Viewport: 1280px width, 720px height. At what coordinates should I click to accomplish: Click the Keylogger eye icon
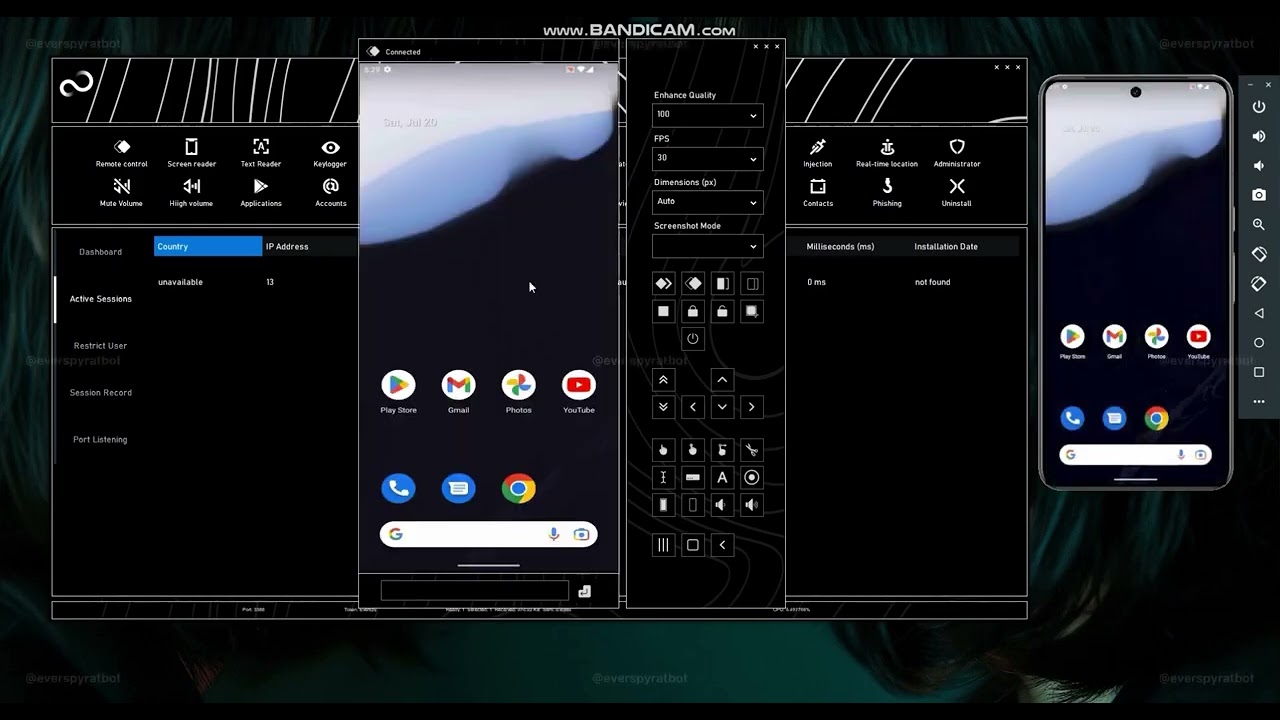pos(330,147)
